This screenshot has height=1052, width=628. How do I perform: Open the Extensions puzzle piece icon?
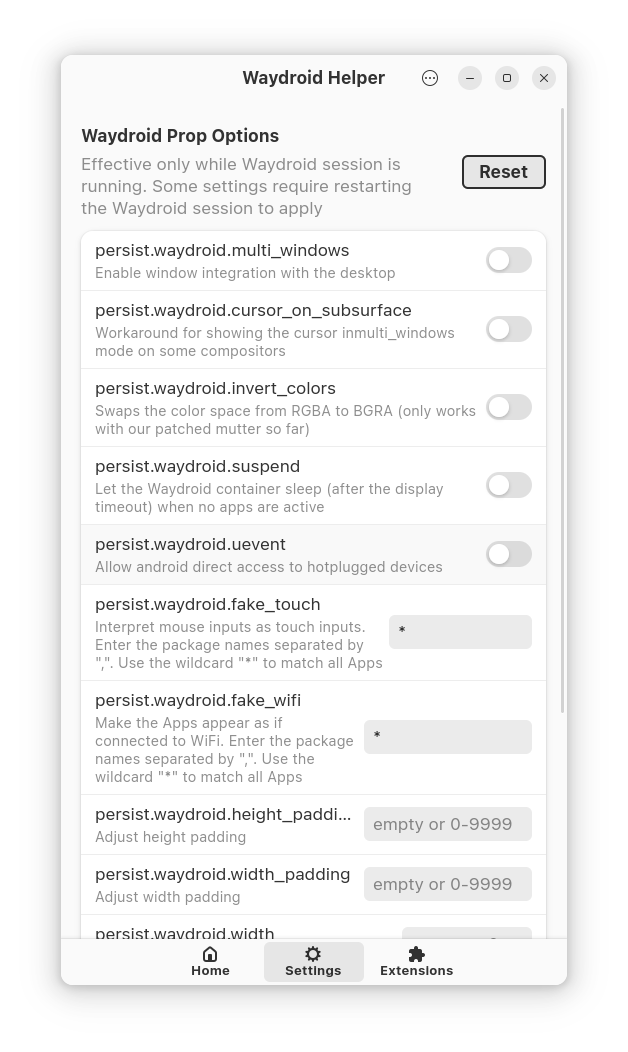[416, 953]
